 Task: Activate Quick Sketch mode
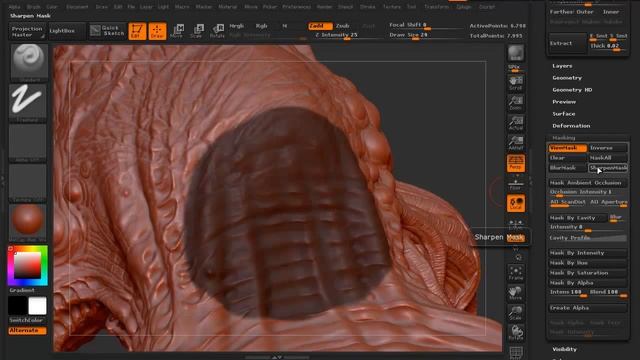pyautogui.click(x=107, y=31)
